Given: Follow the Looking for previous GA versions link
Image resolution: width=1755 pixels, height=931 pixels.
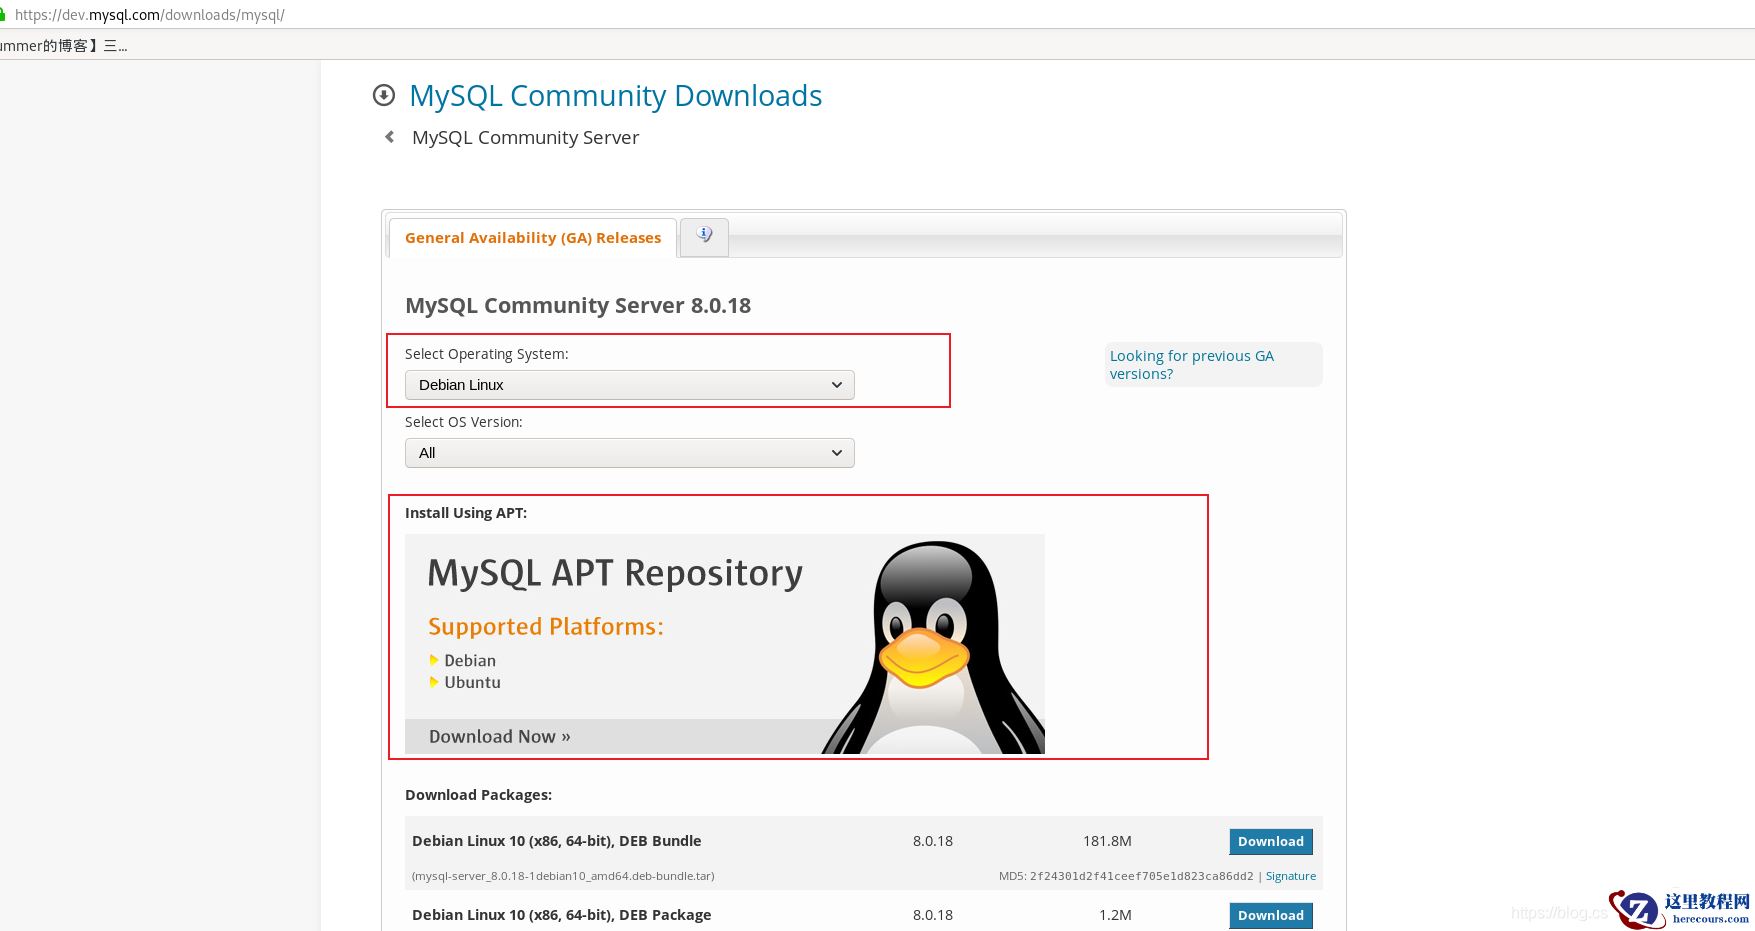Looking at the screenshot, I should [1191, 365].
